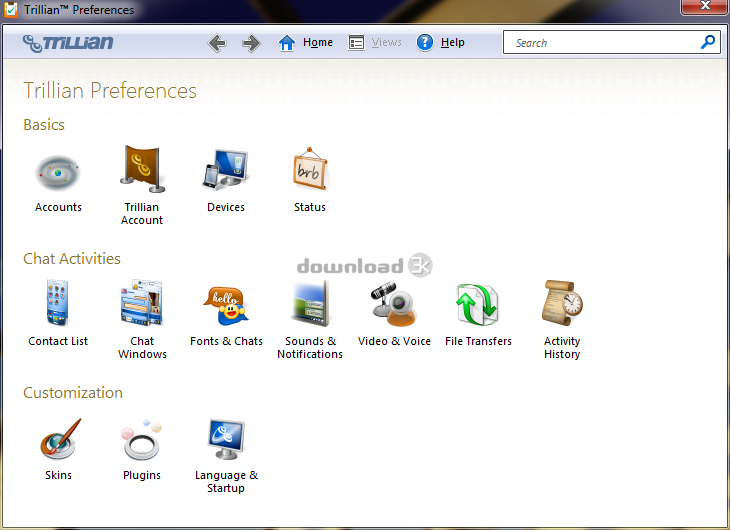Image resolution: width=730 pixels, height=530 pixels.
Task: Open the Plugins ring icon
Action: pyautogui.click(x=142, y=440)
